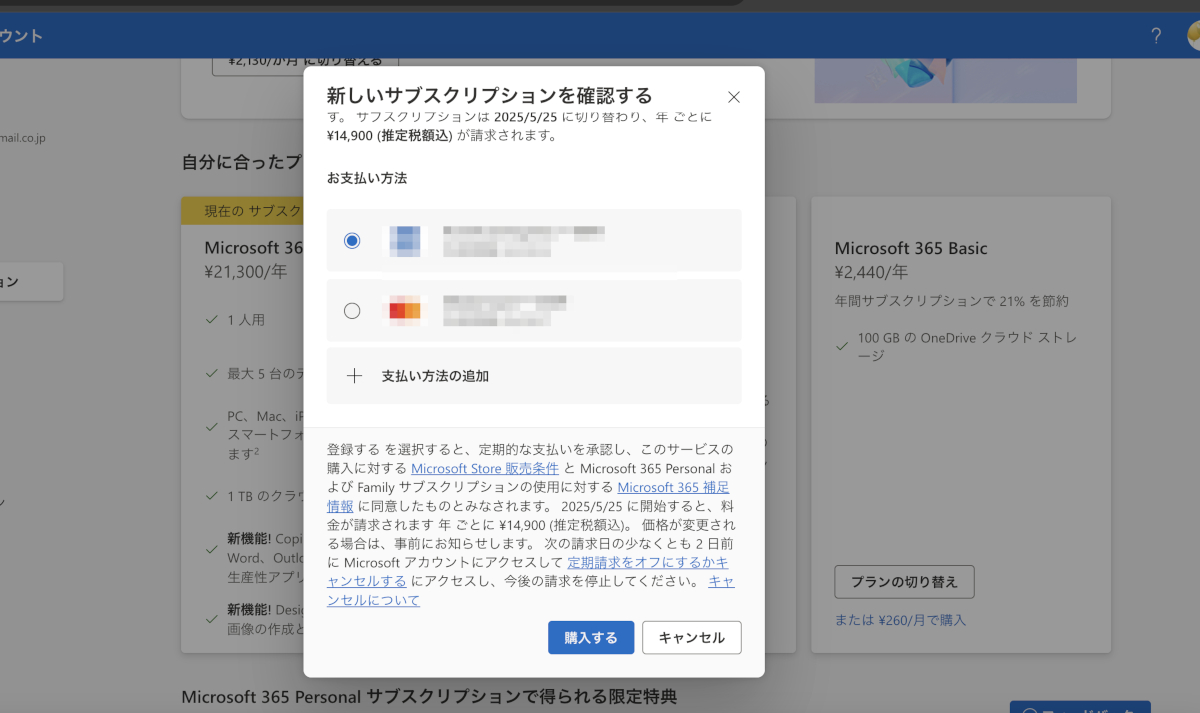This screenshot has height=713, width=1200.
Task: Open the account avatar menu
Action: point(1192,35)
